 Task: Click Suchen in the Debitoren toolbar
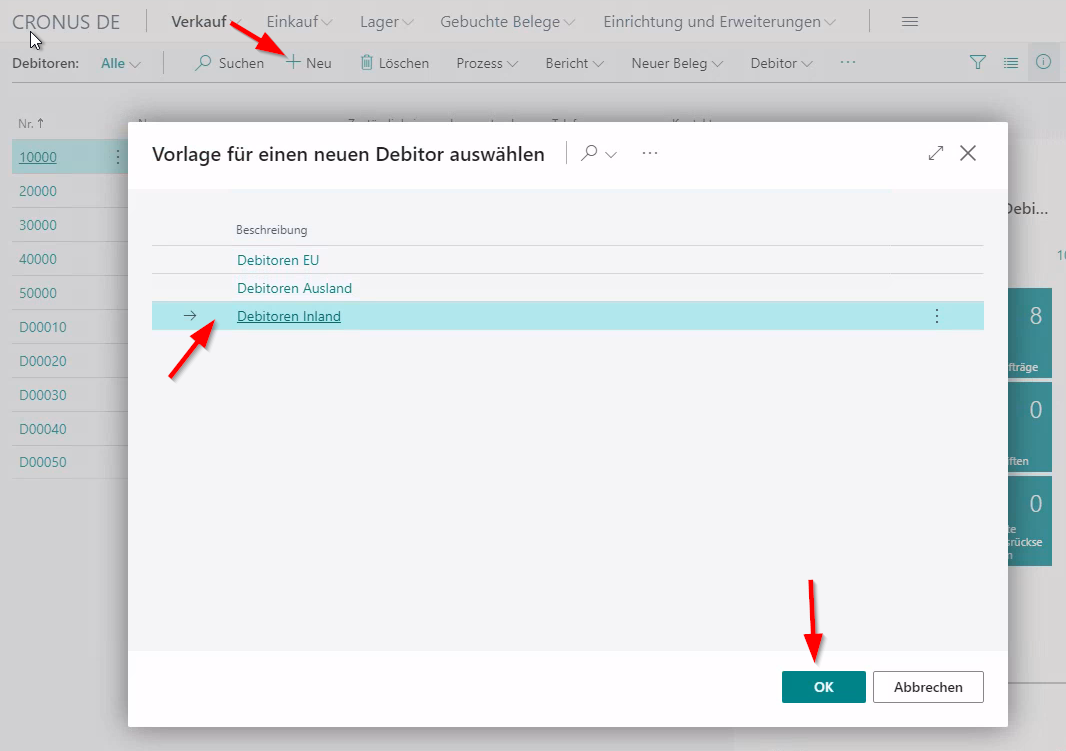[x=230, y=63]
